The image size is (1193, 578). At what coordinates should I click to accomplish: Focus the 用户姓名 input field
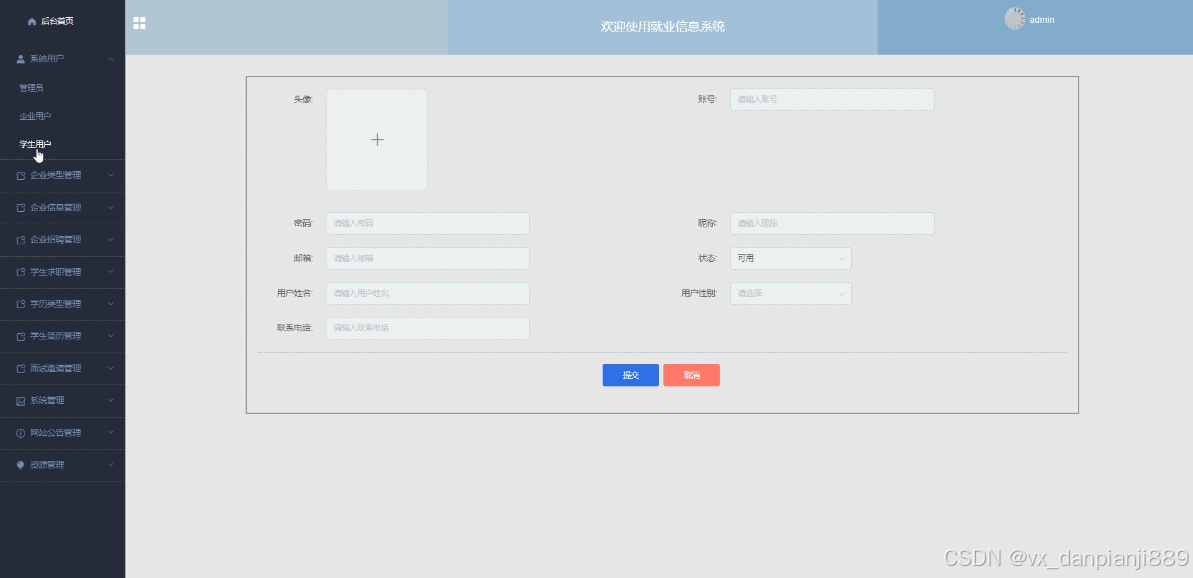point(428,294)
